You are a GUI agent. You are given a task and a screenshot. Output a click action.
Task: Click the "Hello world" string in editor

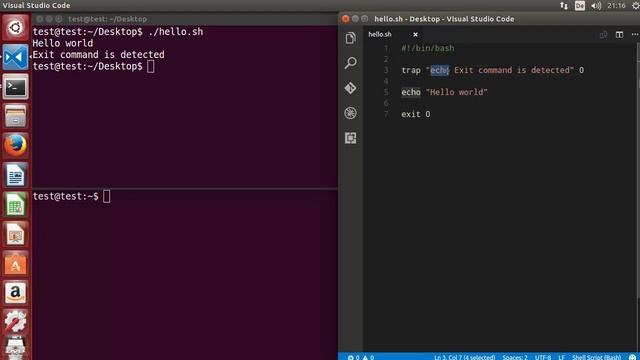point(457,92)
